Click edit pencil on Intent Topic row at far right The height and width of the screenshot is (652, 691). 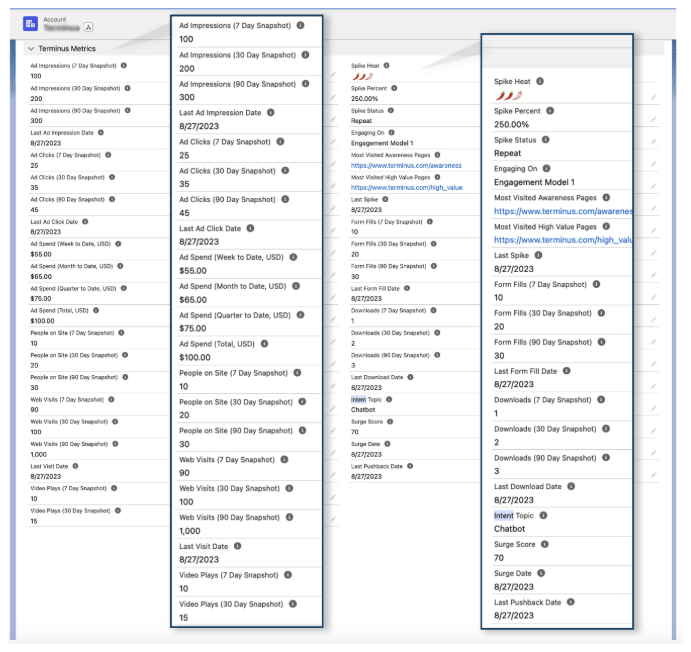pyautogui.click(x=654, y=408)
